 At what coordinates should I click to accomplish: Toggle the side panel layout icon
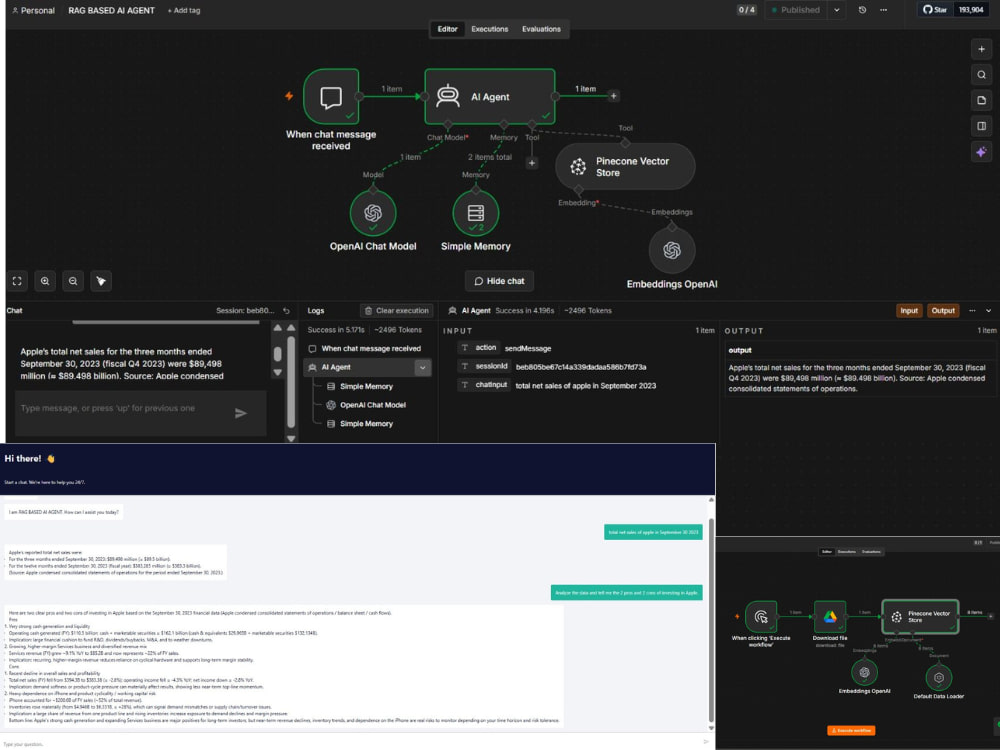click(x=982, y=126)
